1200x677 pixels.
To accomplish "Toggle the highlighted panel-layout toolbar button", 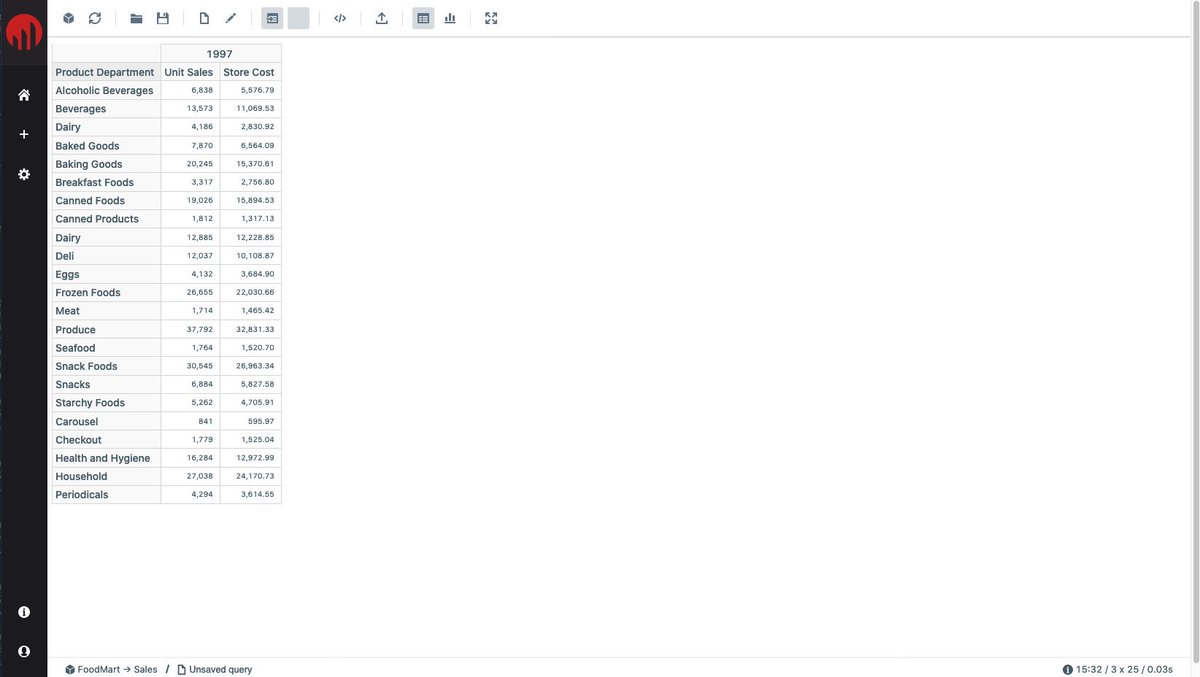I will click(272, 18).
